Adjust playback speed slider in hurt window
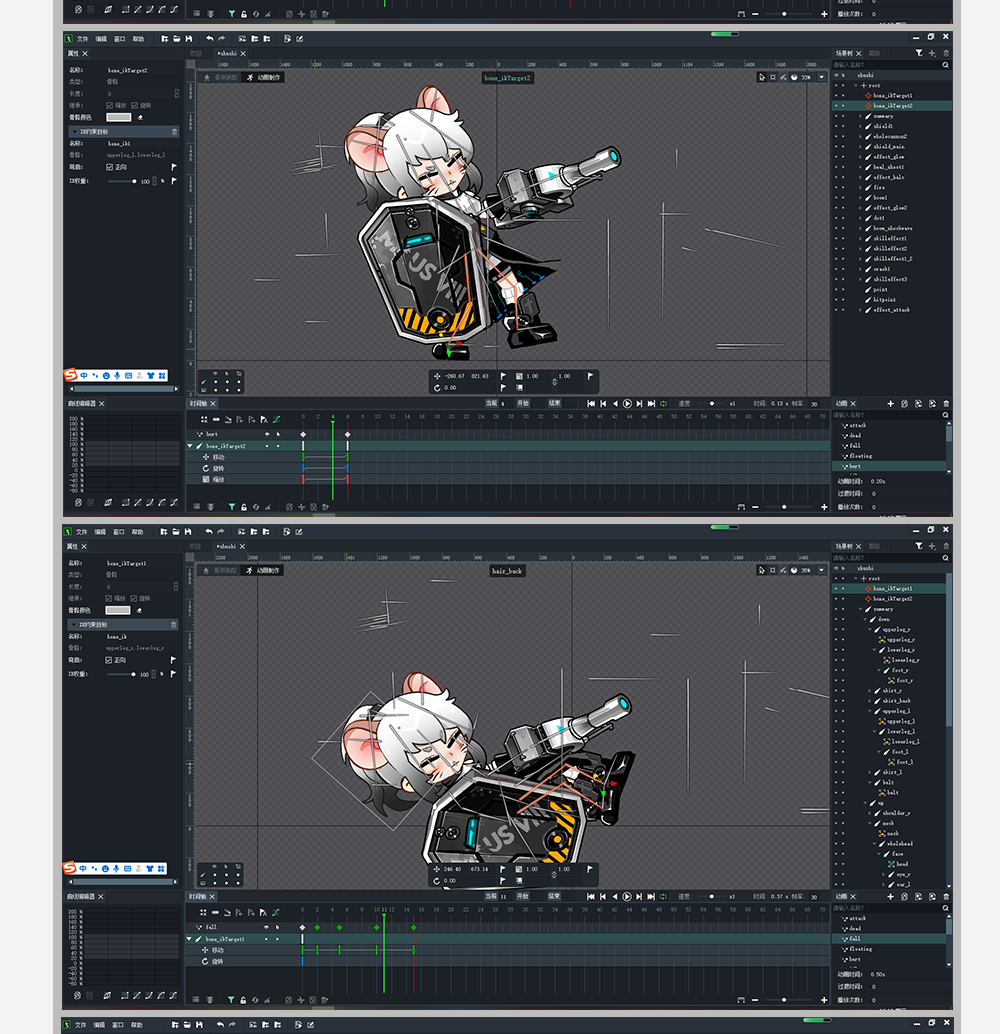The width and height of the screenshot is (1000, 1034). [711, 404]
